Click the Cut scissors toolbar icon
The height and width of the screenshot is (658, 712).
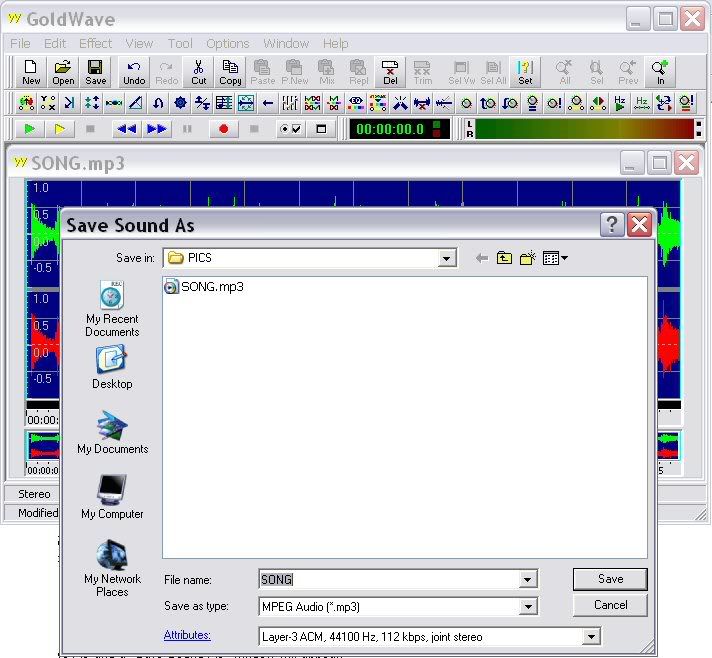198,72
